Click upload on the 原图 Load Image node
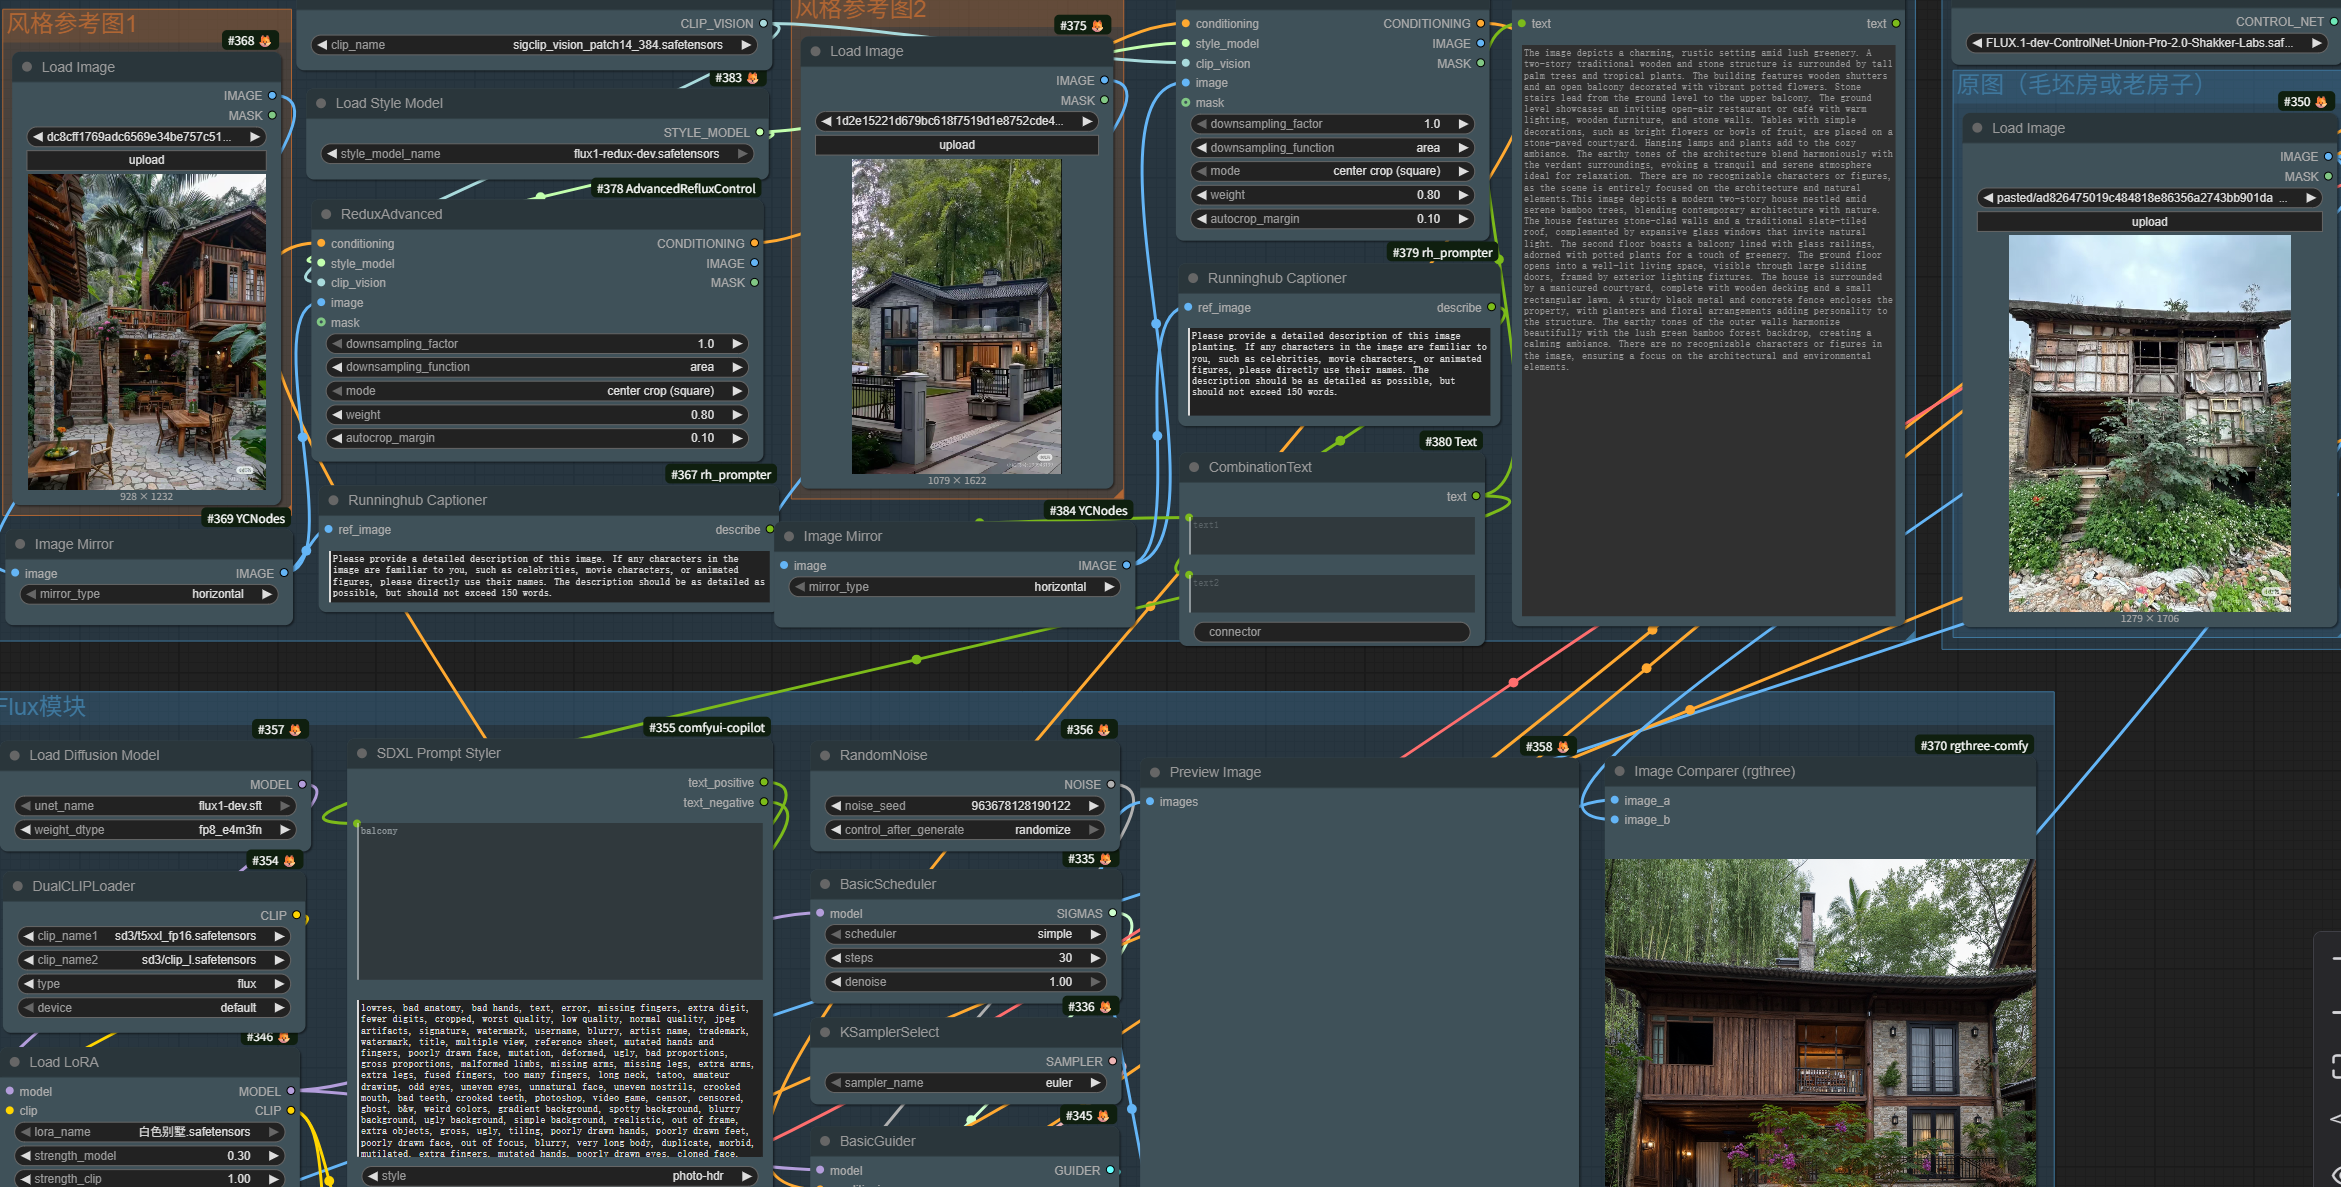The width and height of the screenshot is (2341, 1187). coord(2148,221)
